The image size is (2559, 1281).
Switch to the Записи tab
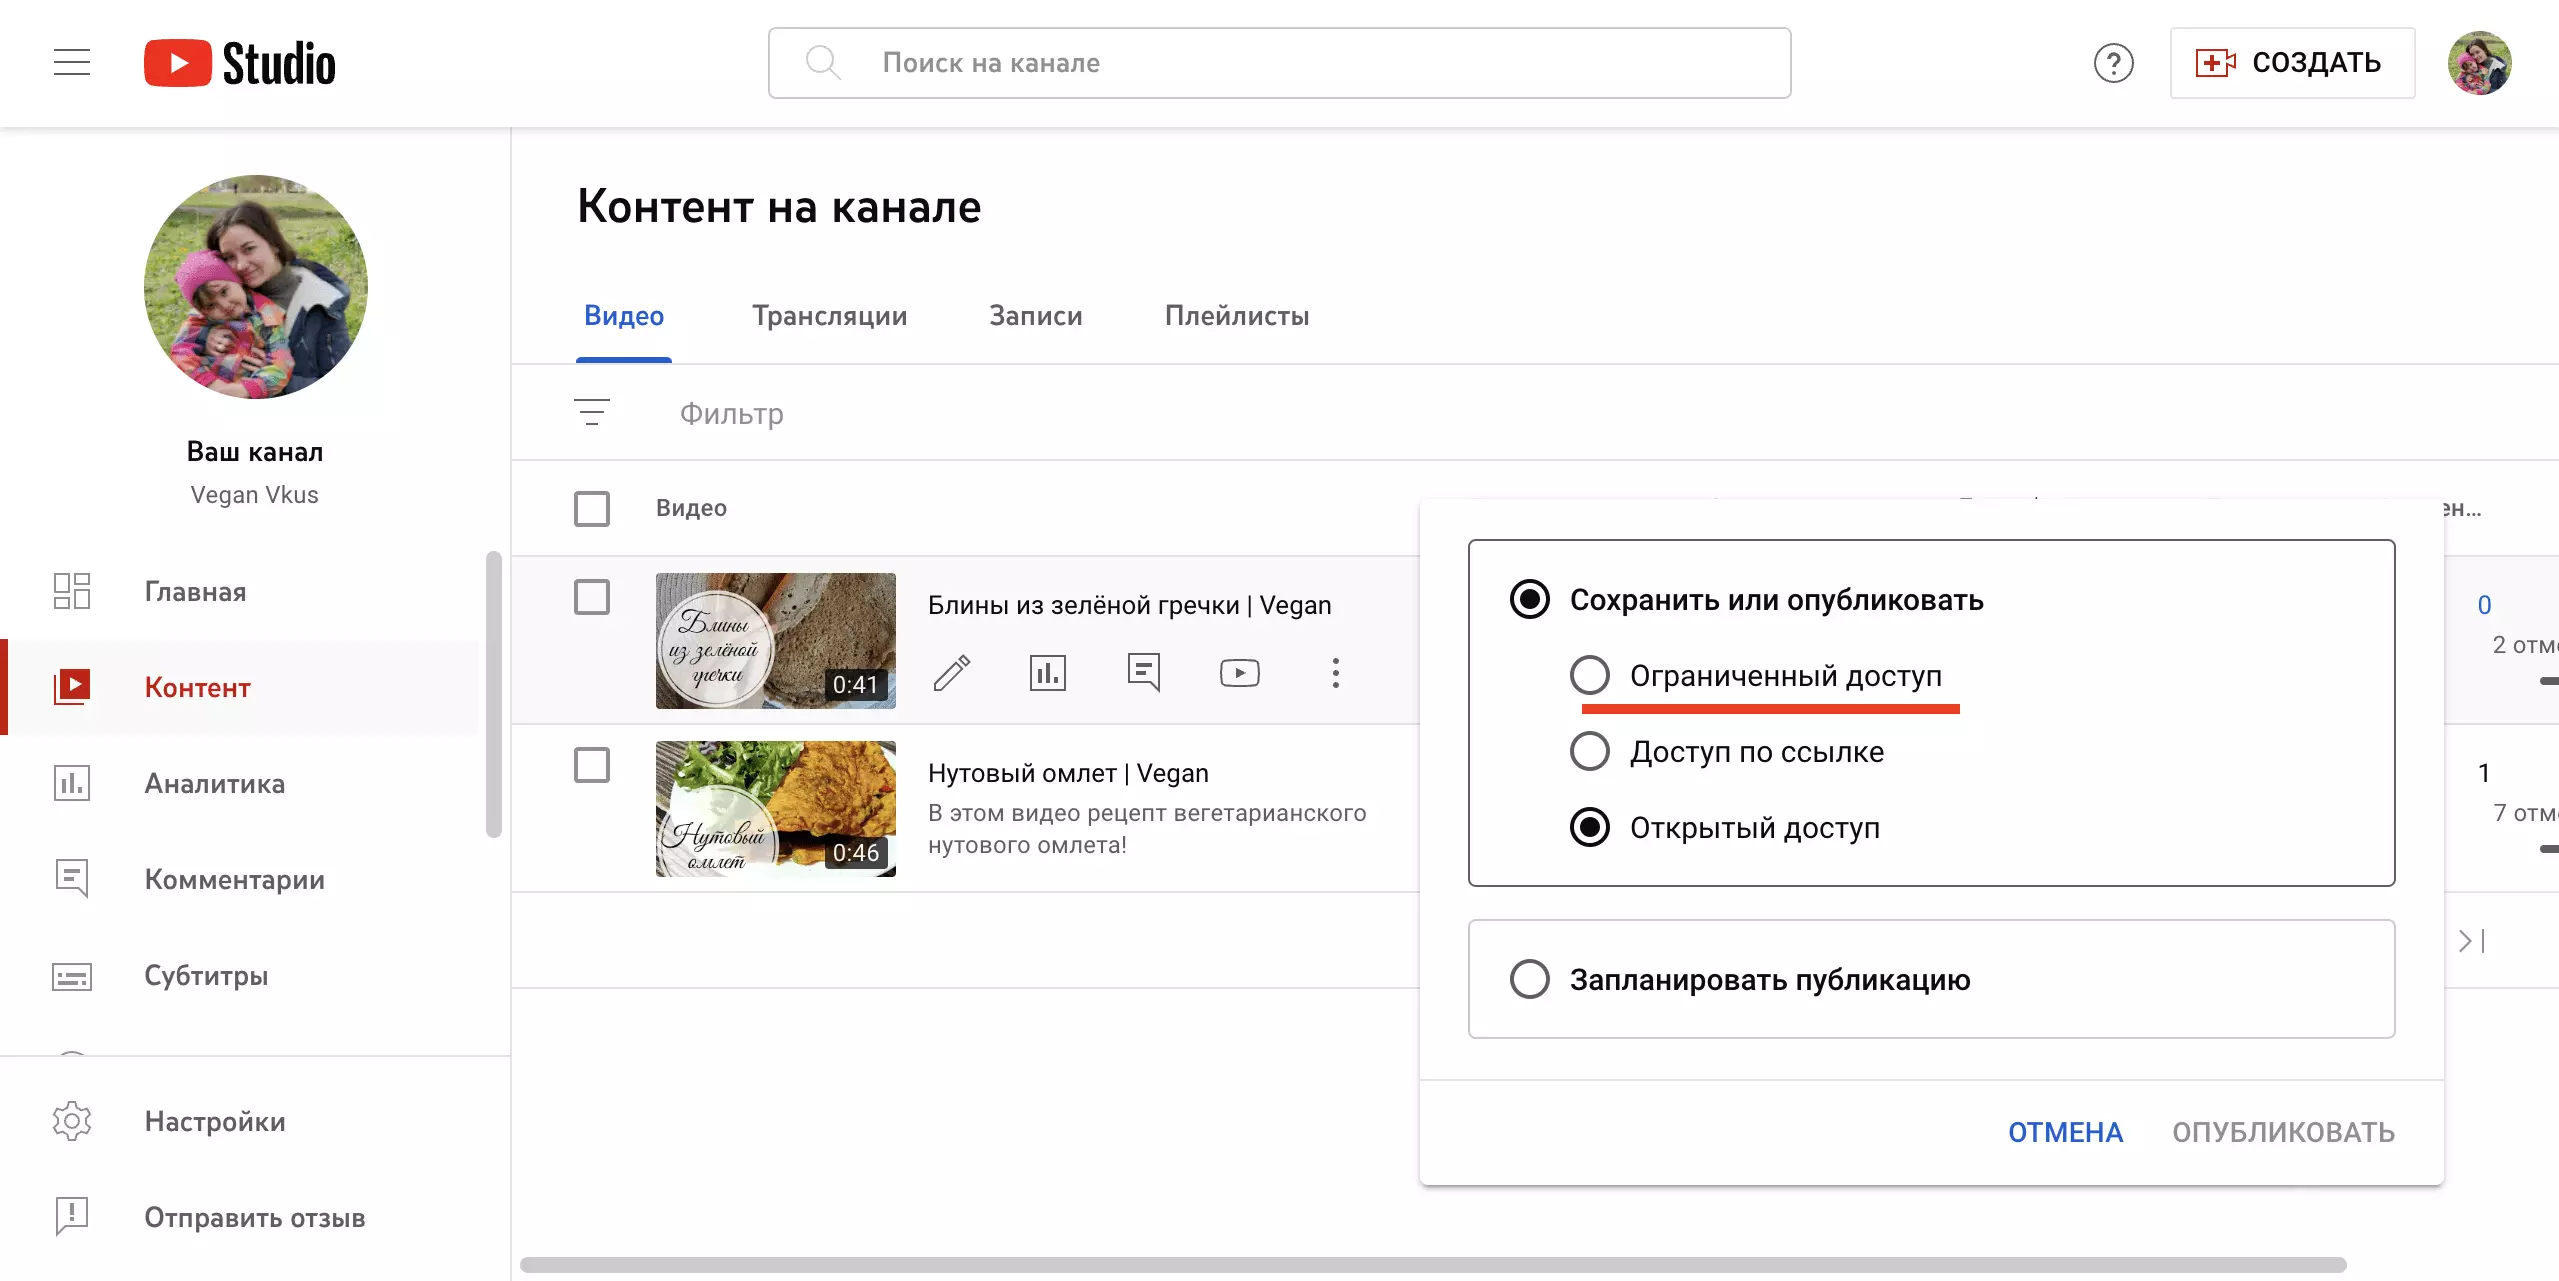(x=1036, y=316)
